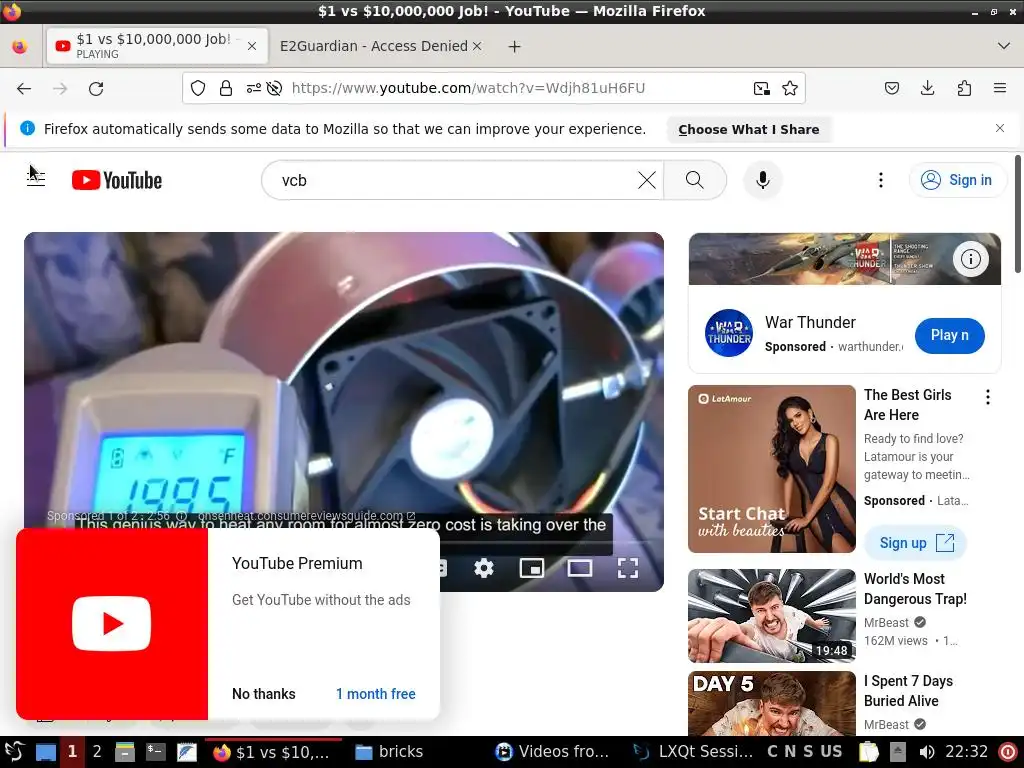Click the Play now War Thunder button
The image size is (1024, 768).
pyautogui.click(x=950, y=336)
